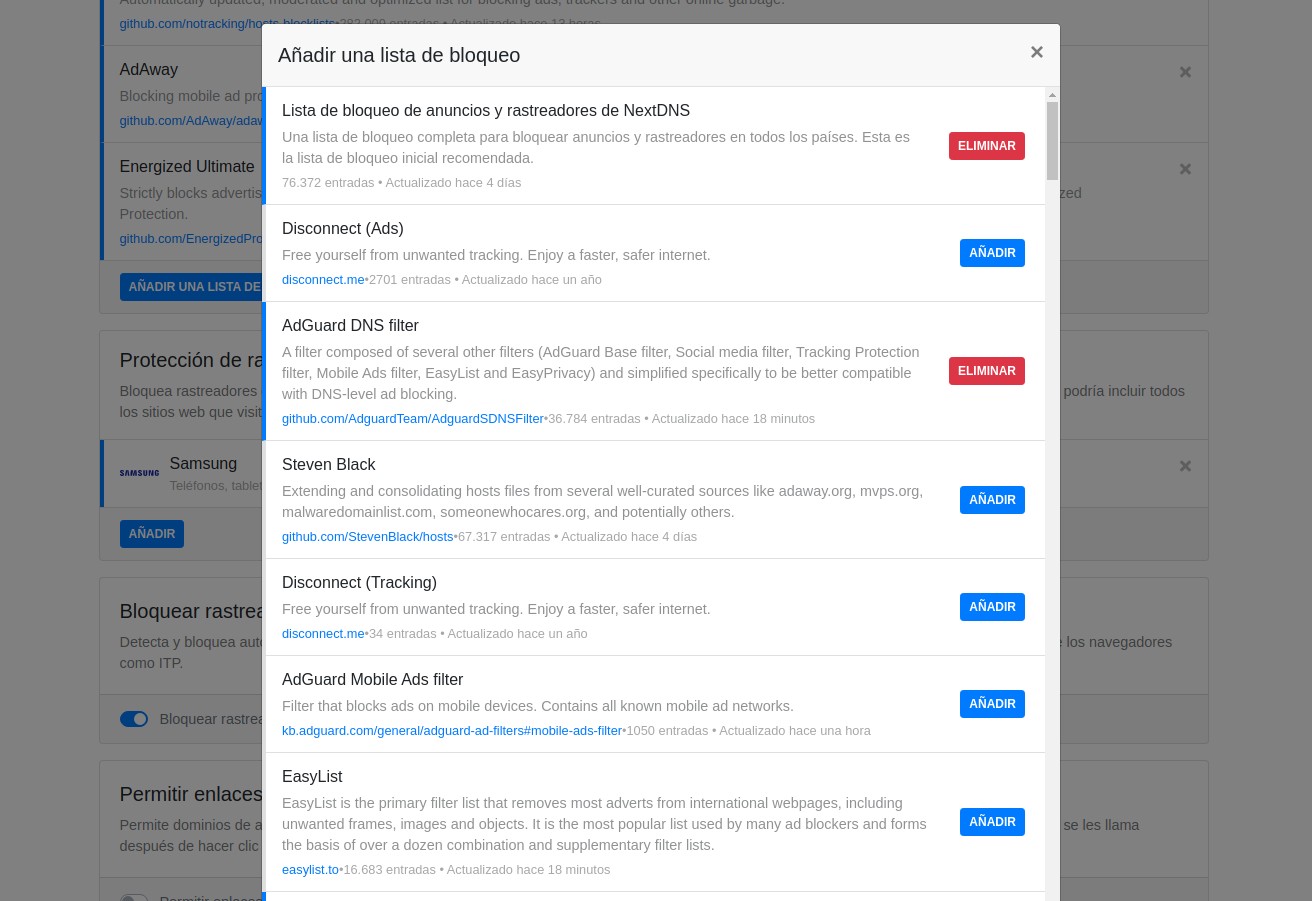The width and height of the screenshot is (1312, 901).
Task: Close the Añadir una lista de bloqueo dialog
Action: [1036, 53]
